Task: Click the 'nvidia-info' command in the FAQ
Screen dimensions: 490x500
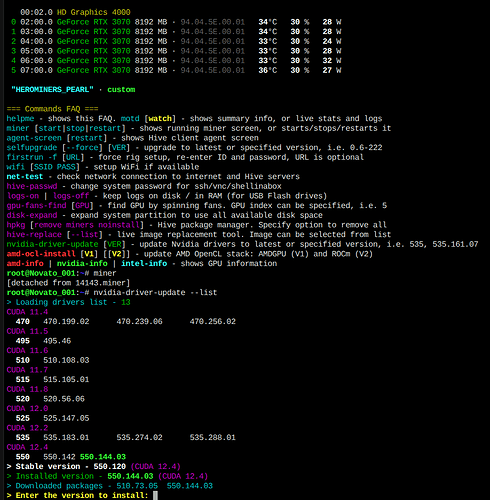Action: point(82,264)
